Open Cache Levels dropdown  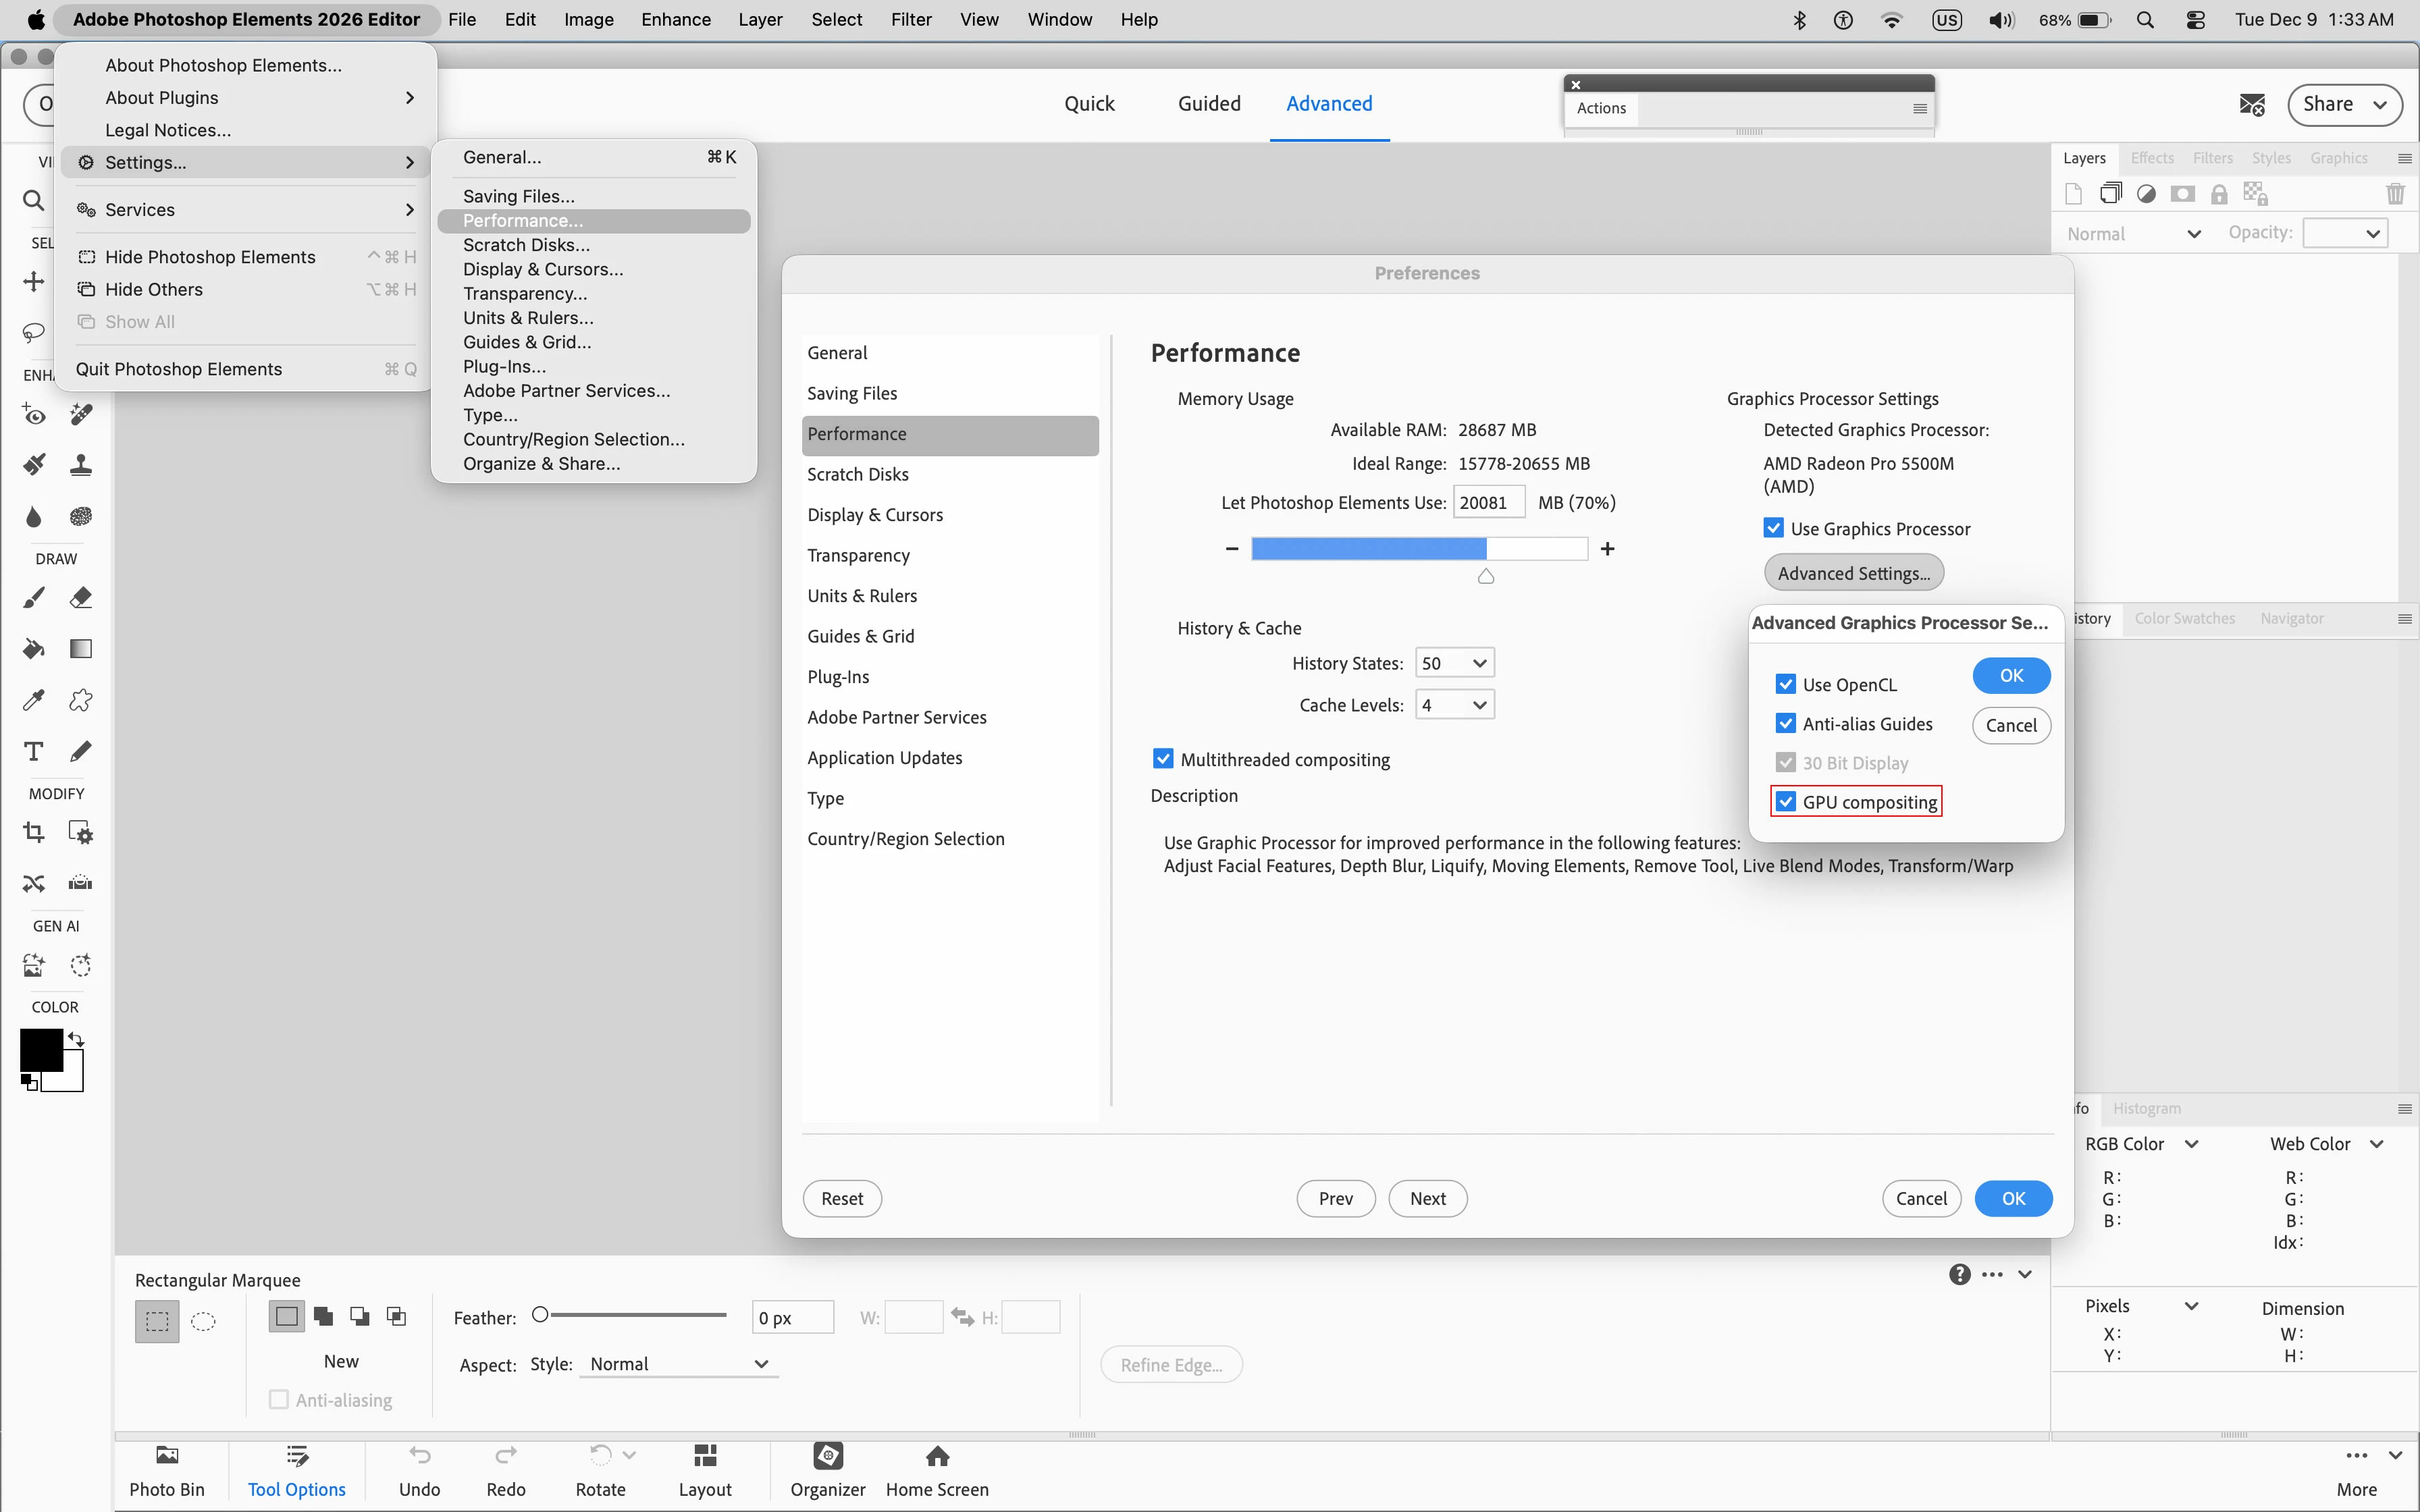1455,705
